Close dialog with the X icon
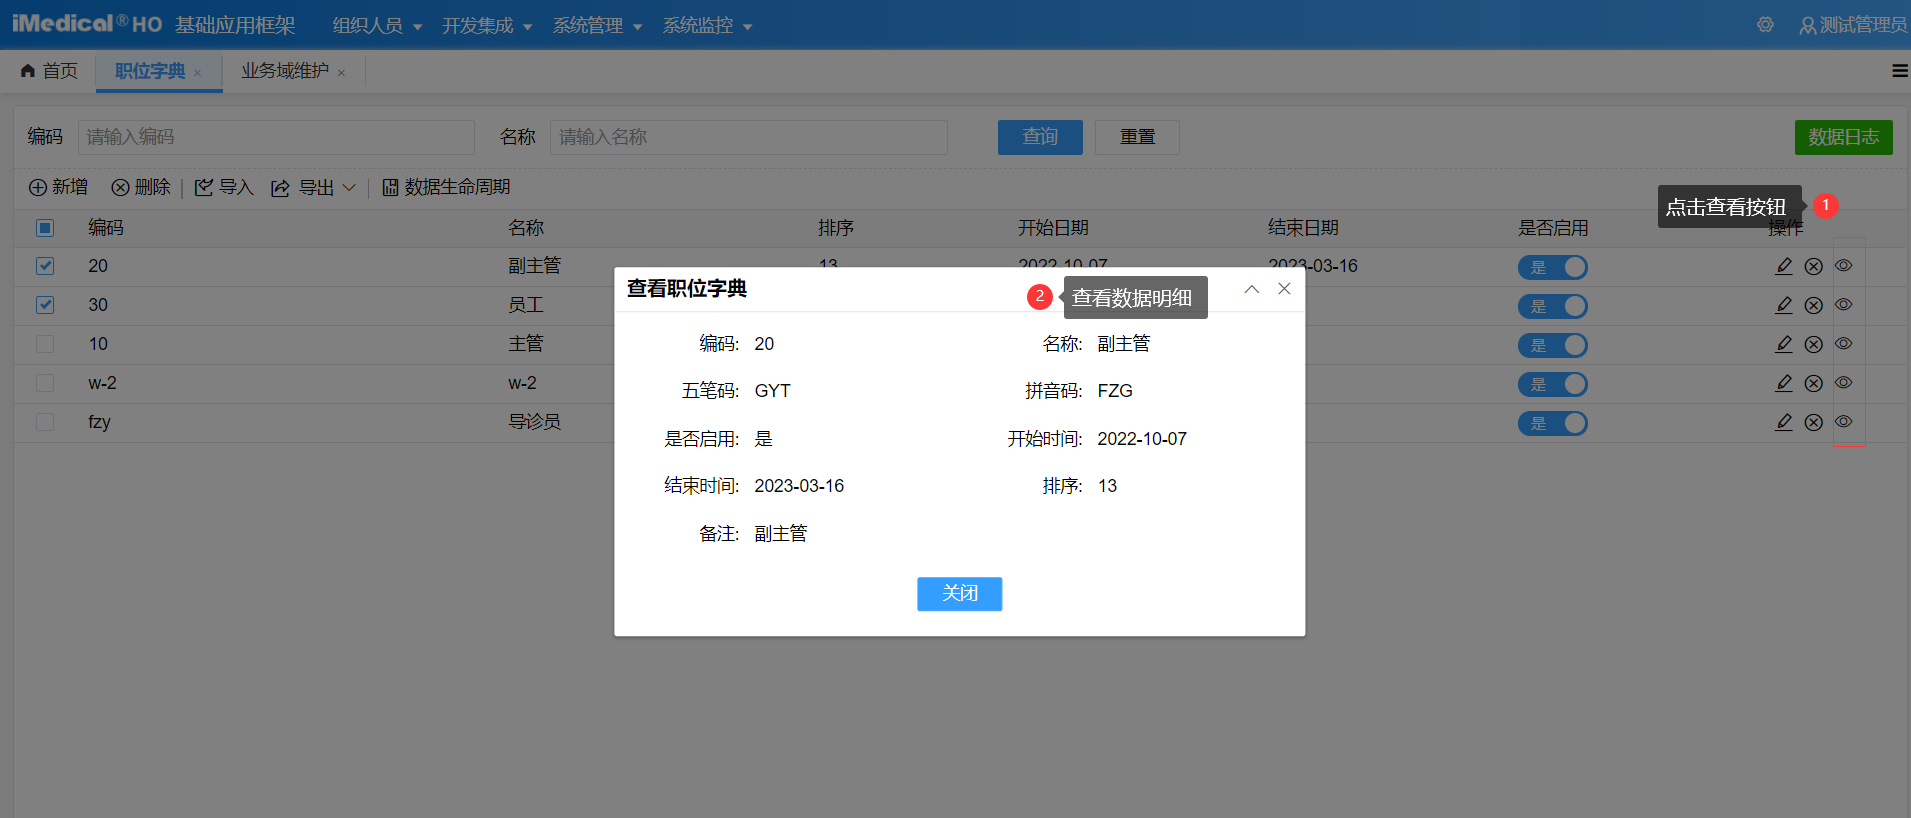Screen dimensions: 1911x818 tap(1285, 289)
